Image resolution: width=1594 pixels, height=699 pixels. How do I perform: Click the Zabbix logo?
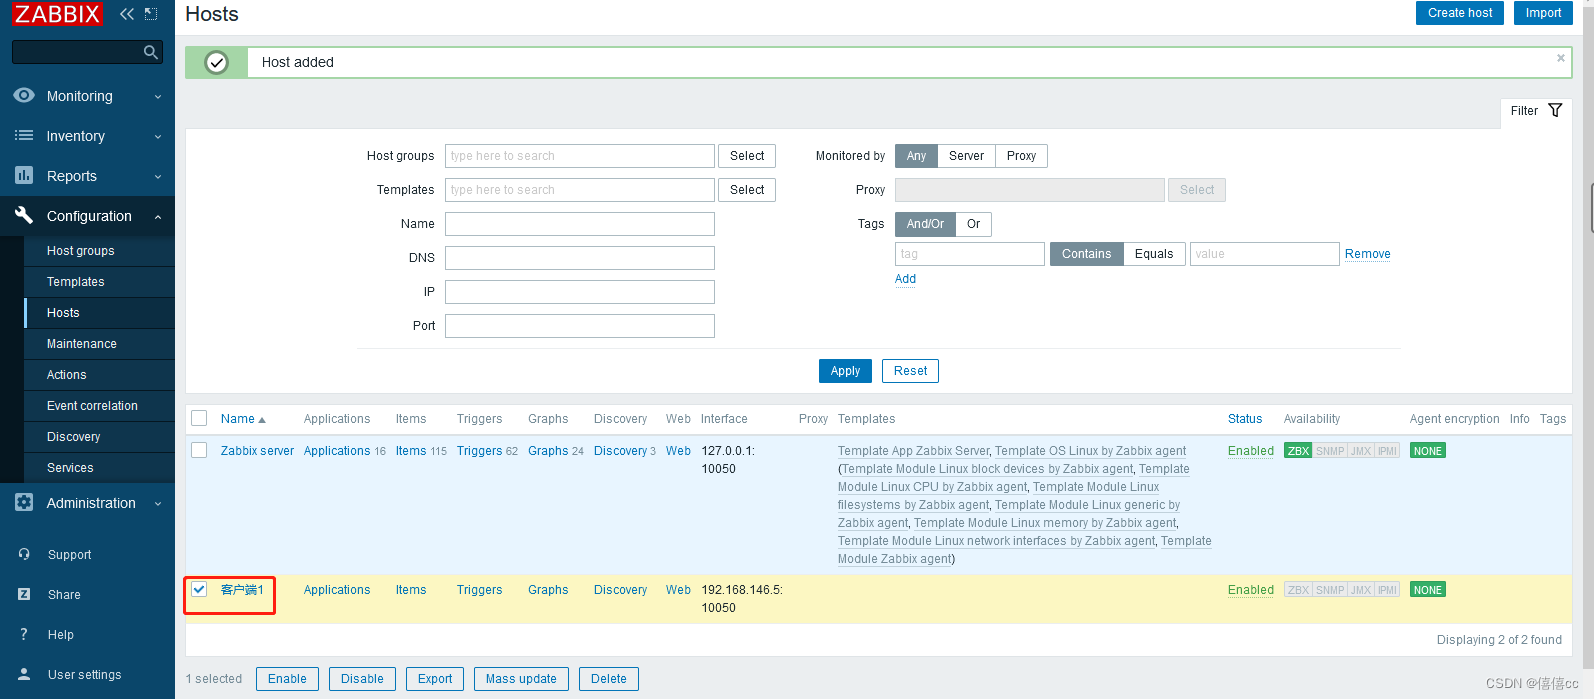point(57,14)
